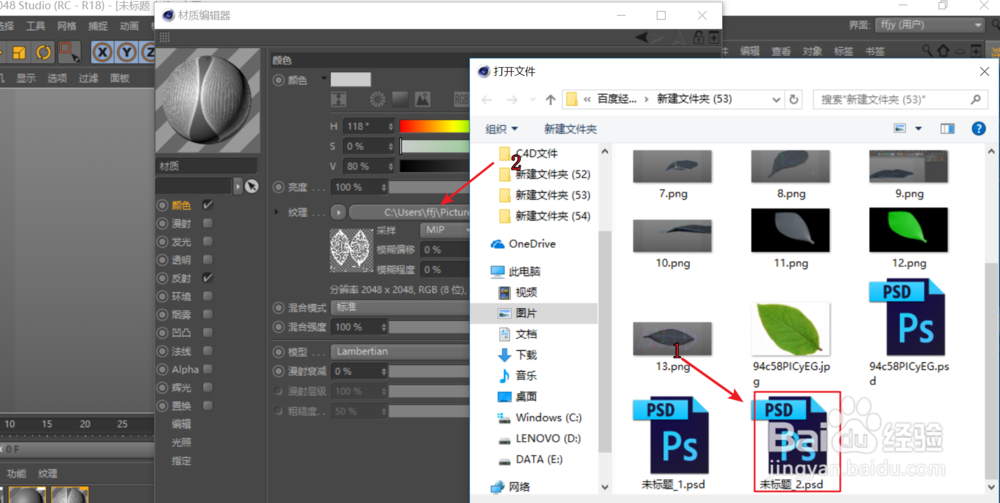The width and height of the screenshot is (1000, 503).
Task: Enable the 透明 channel checkbox
Action: [208, 259]
